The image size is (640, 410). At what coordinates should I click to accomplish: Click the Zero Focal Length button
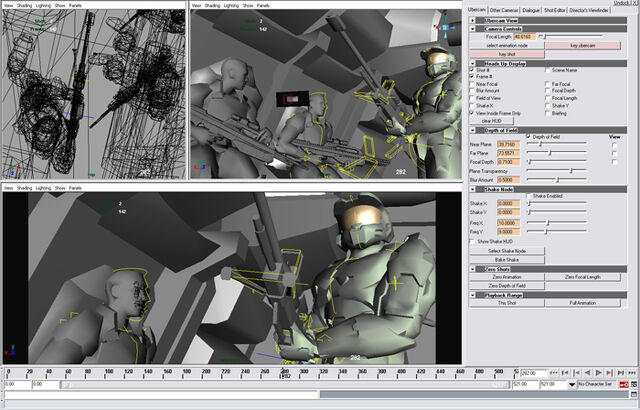583,277
